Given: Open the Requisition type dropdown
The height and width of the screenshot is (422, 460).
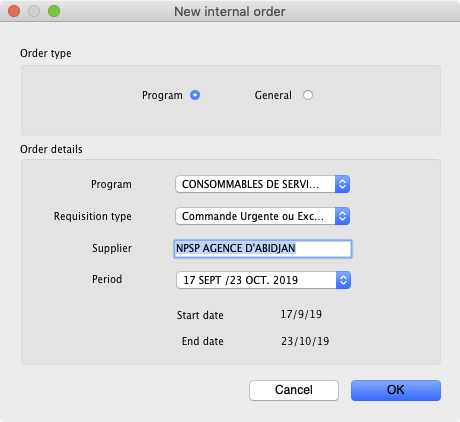Looking at the screenshot, I should click(x=262, y=216).
